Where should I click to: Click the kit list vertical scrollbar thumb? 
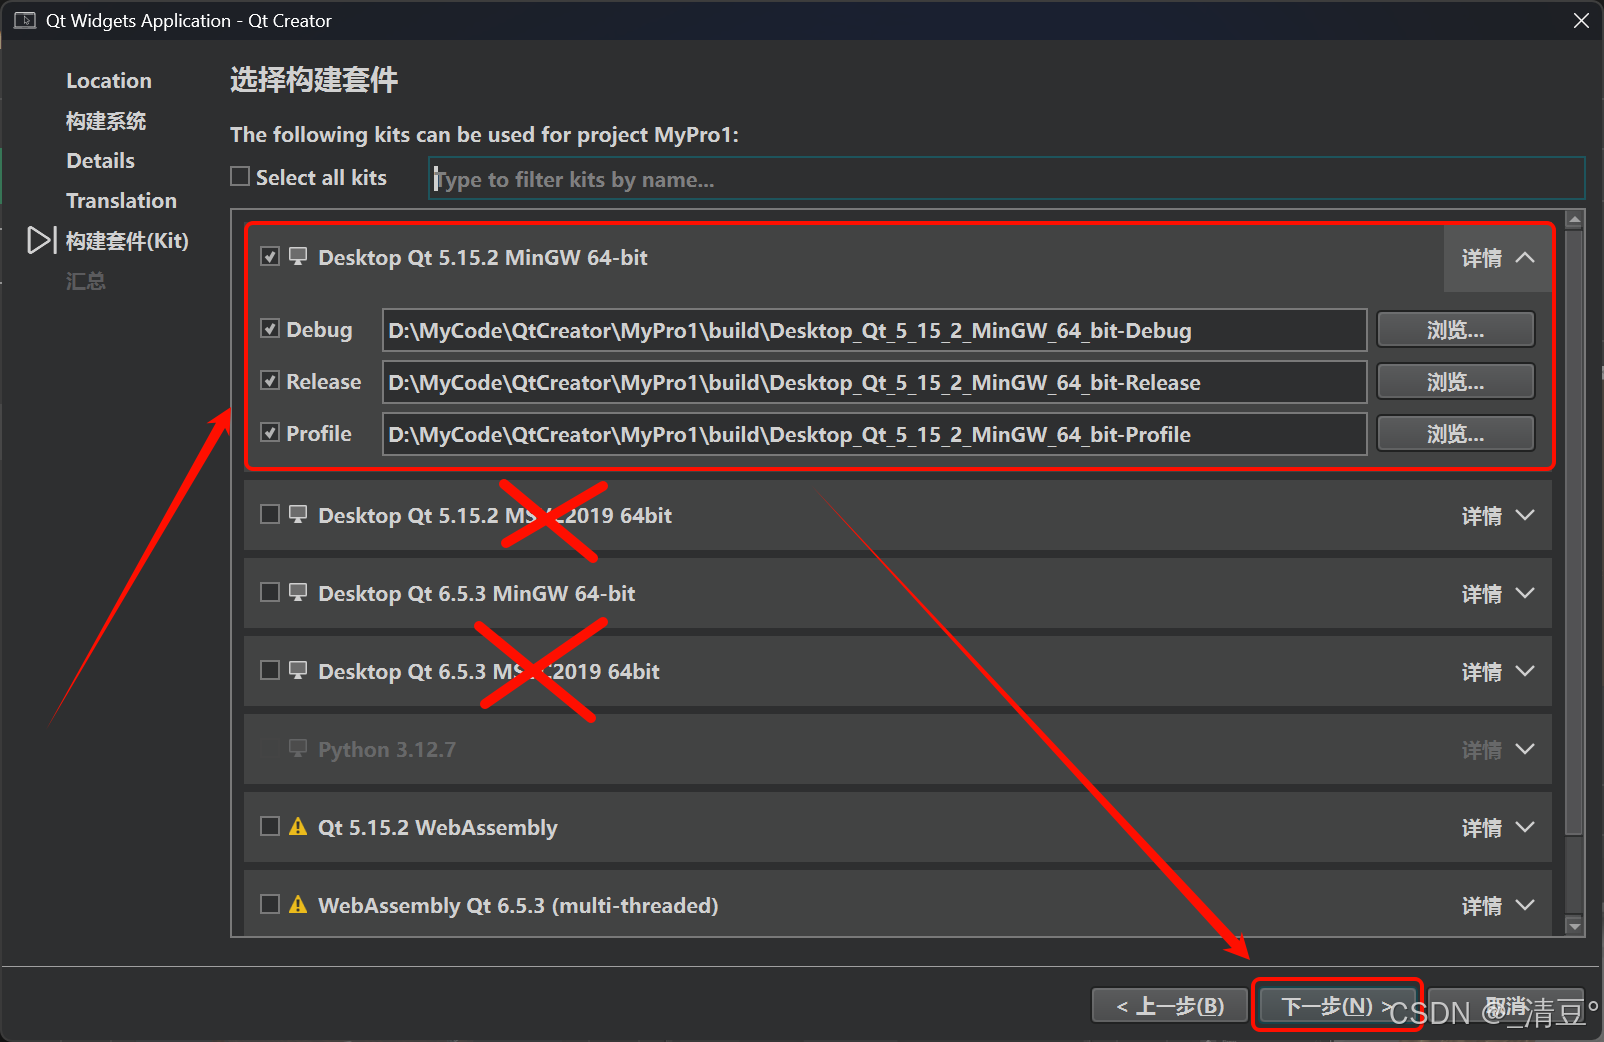point(1574,532)
